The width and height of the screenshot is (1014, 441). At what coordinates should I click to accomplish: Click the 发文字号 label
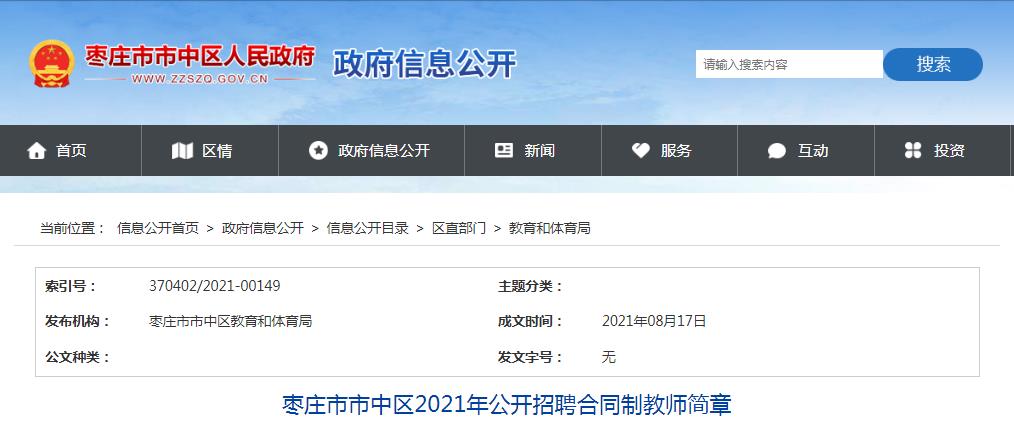[530, 356]
